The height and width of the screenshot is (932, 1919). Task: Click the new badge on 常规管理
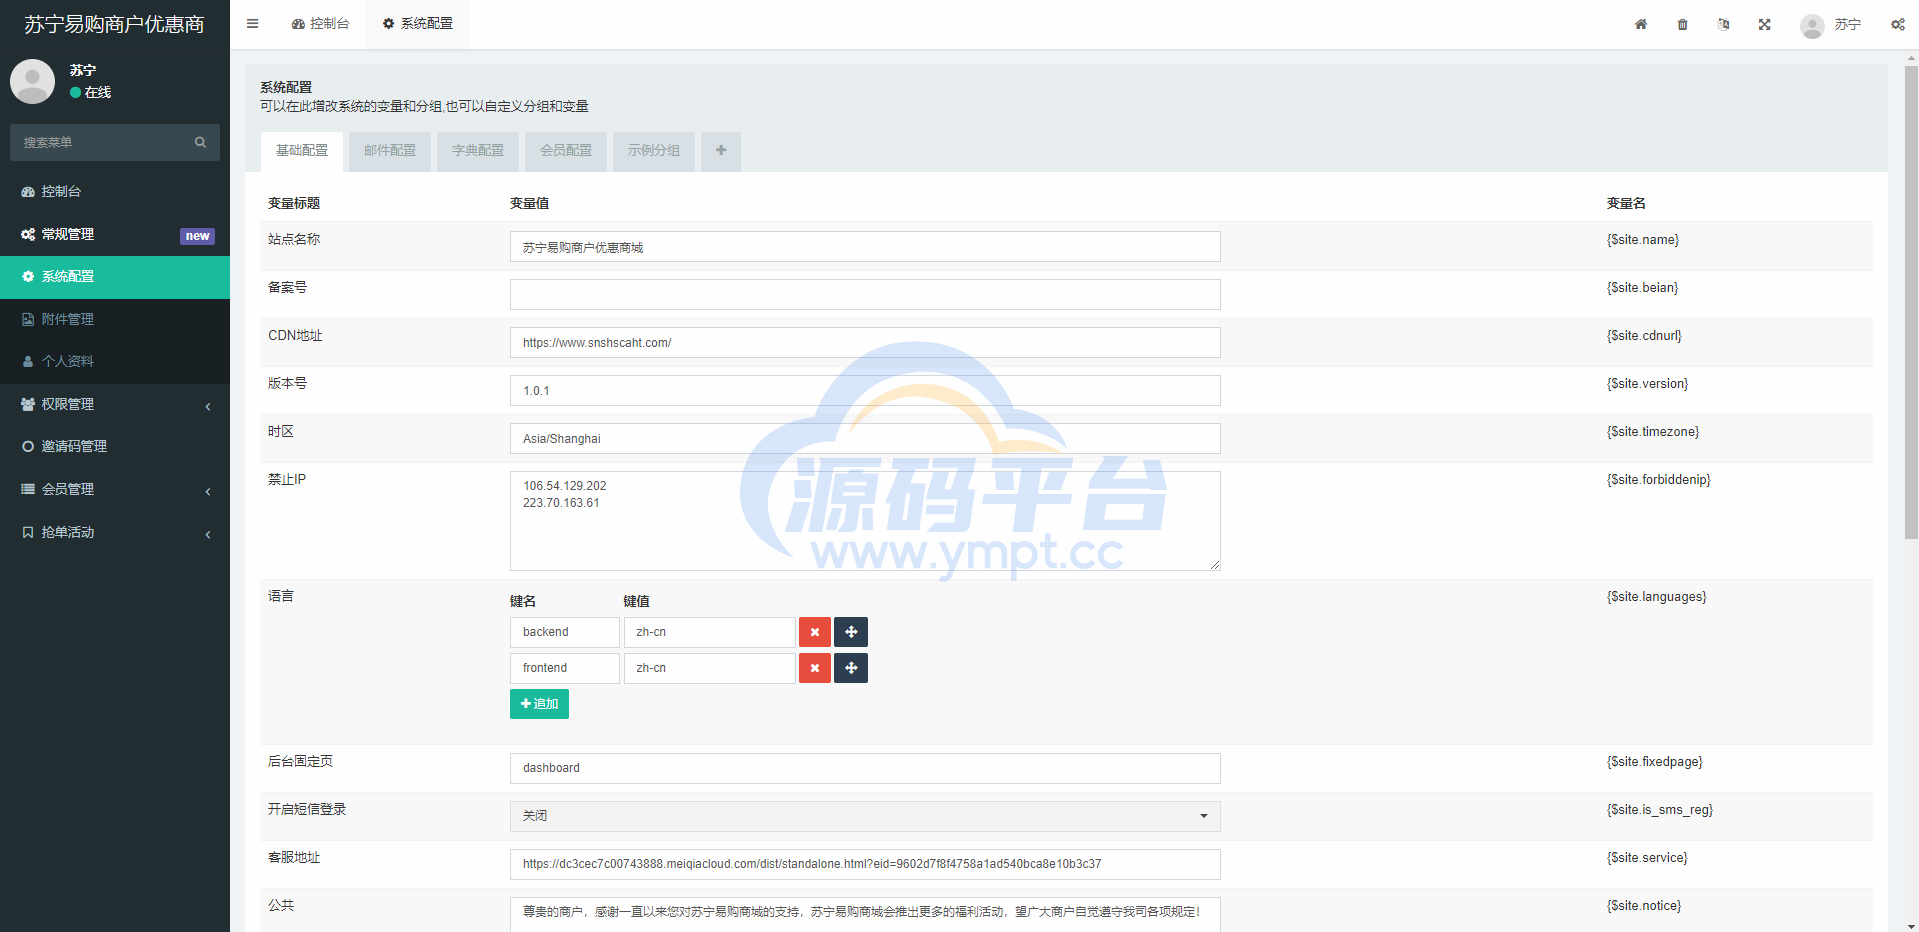coord(197,236)
